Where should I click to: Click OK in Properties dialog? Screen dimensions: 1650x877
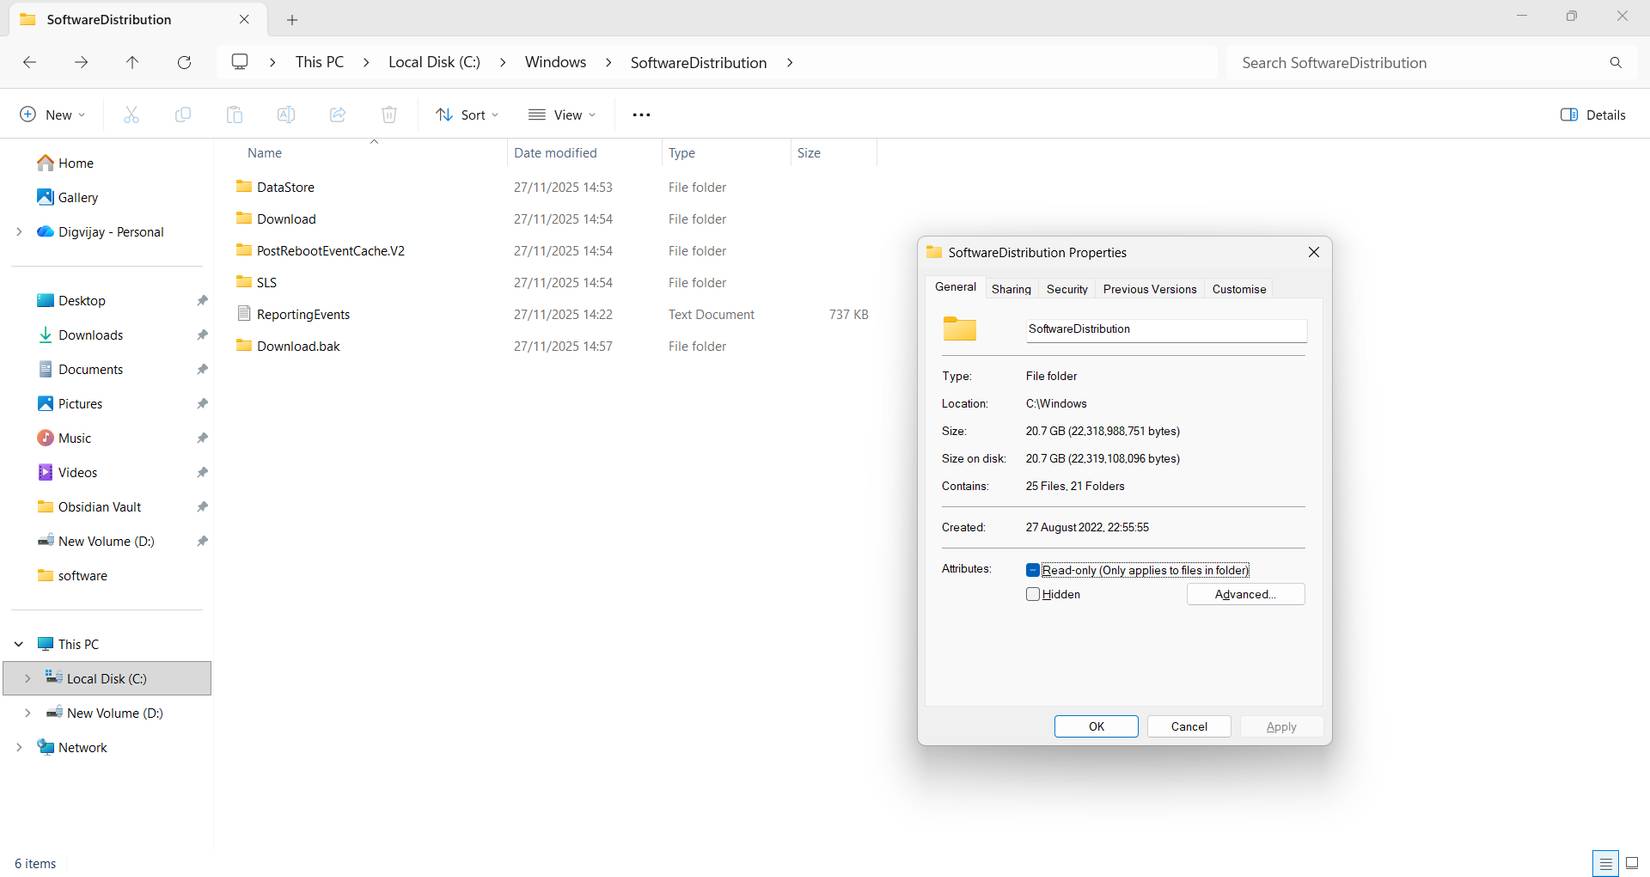1096,727
